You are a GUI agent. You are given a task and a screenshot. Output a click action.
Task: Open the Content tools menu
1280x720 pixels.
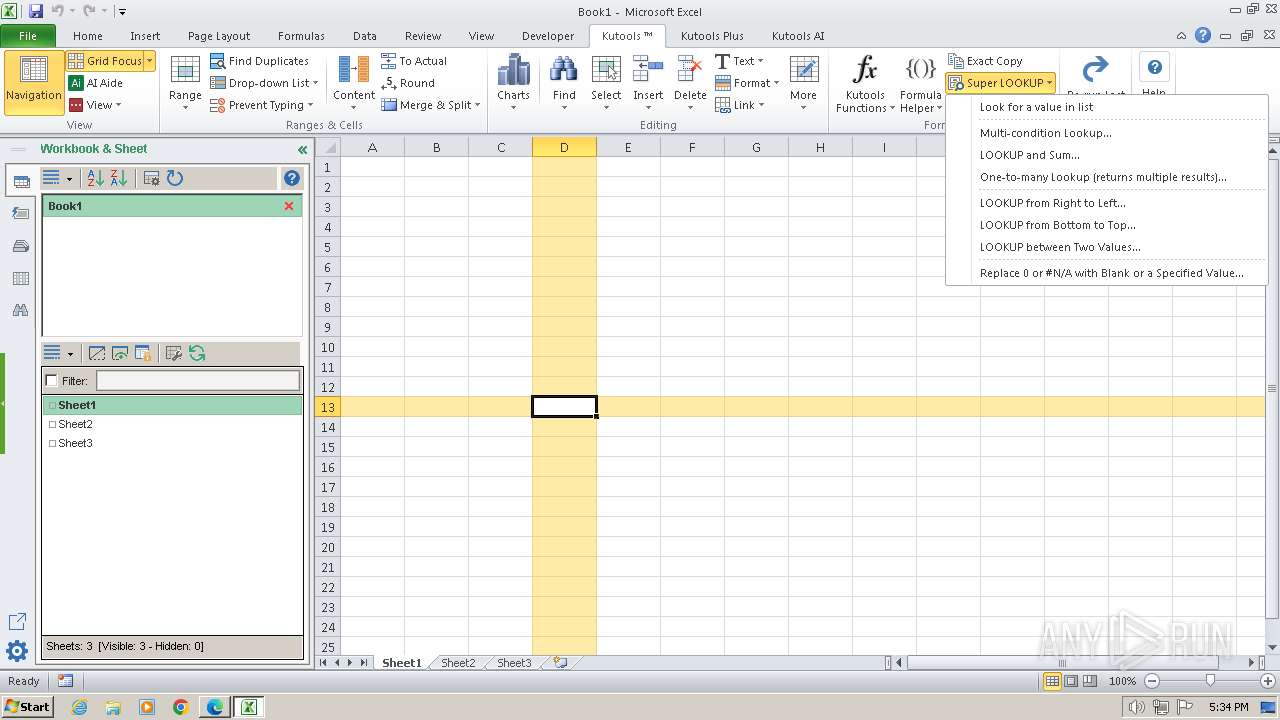pos(354,82)
